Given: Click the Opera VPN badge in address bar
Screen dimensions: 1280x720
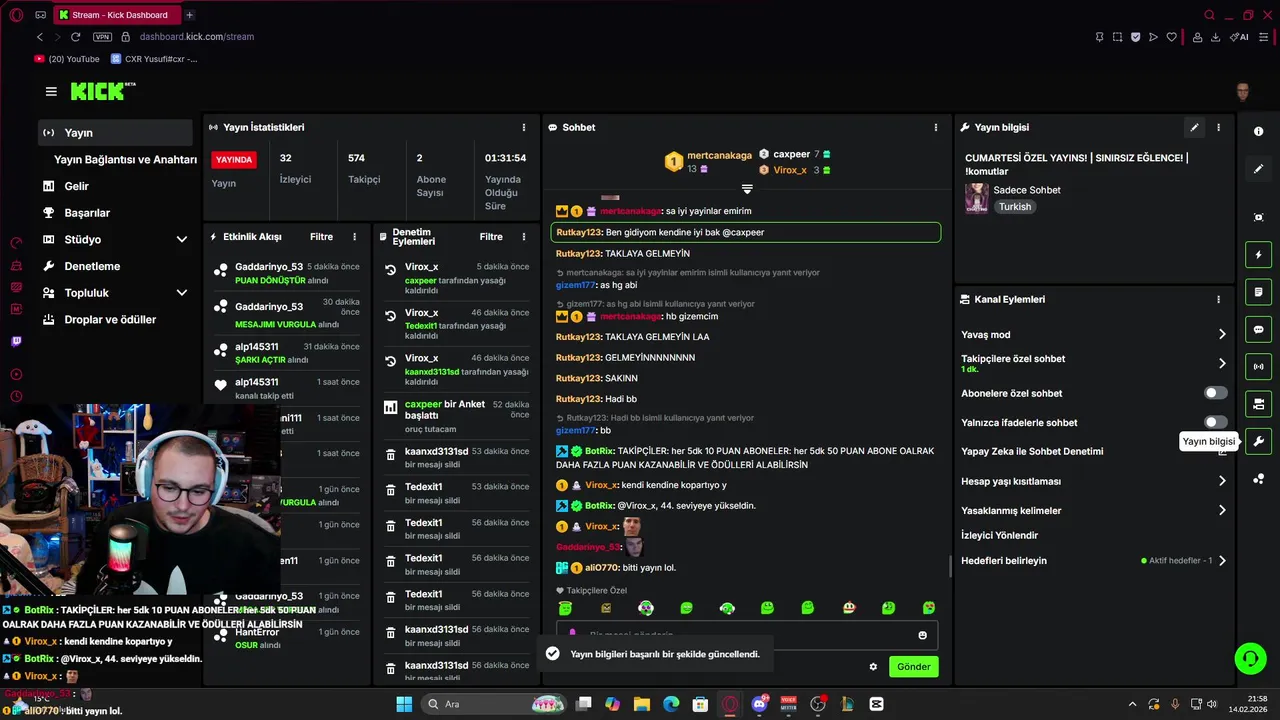Looking at the screenshot, I should point(102,37).
